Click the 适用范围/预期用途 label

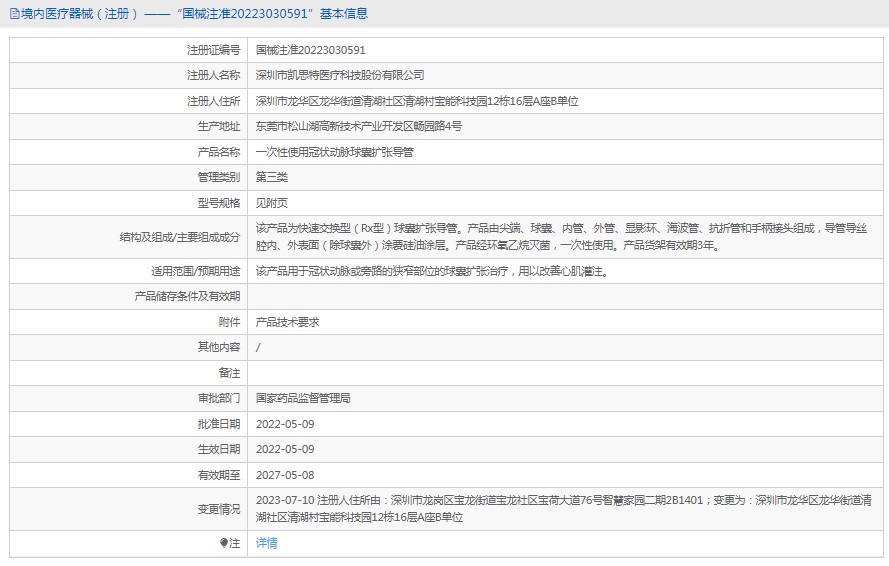click(x=196, y=271)
